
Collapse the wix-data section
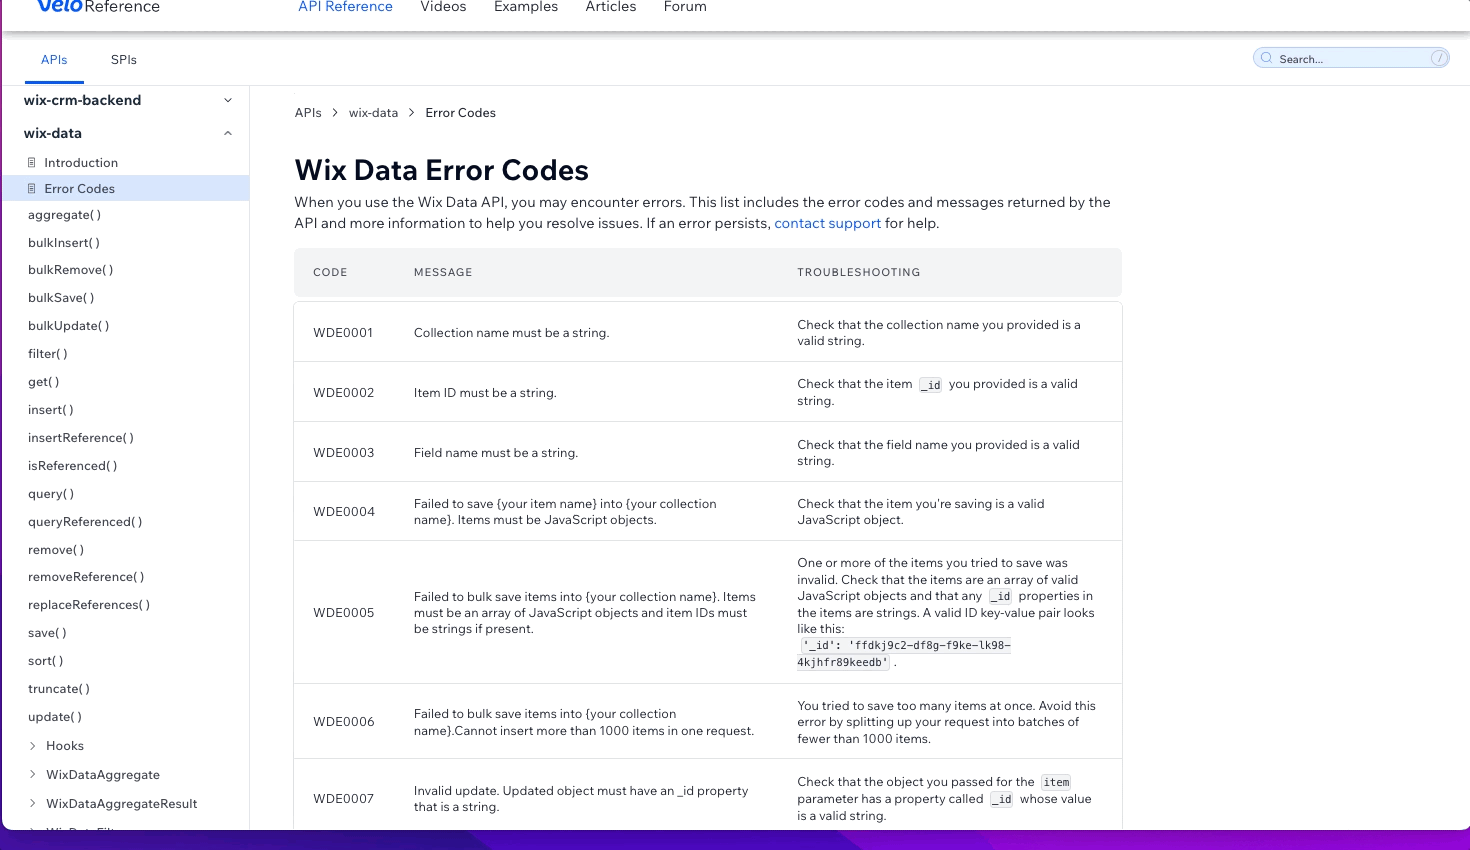[228, 133]
